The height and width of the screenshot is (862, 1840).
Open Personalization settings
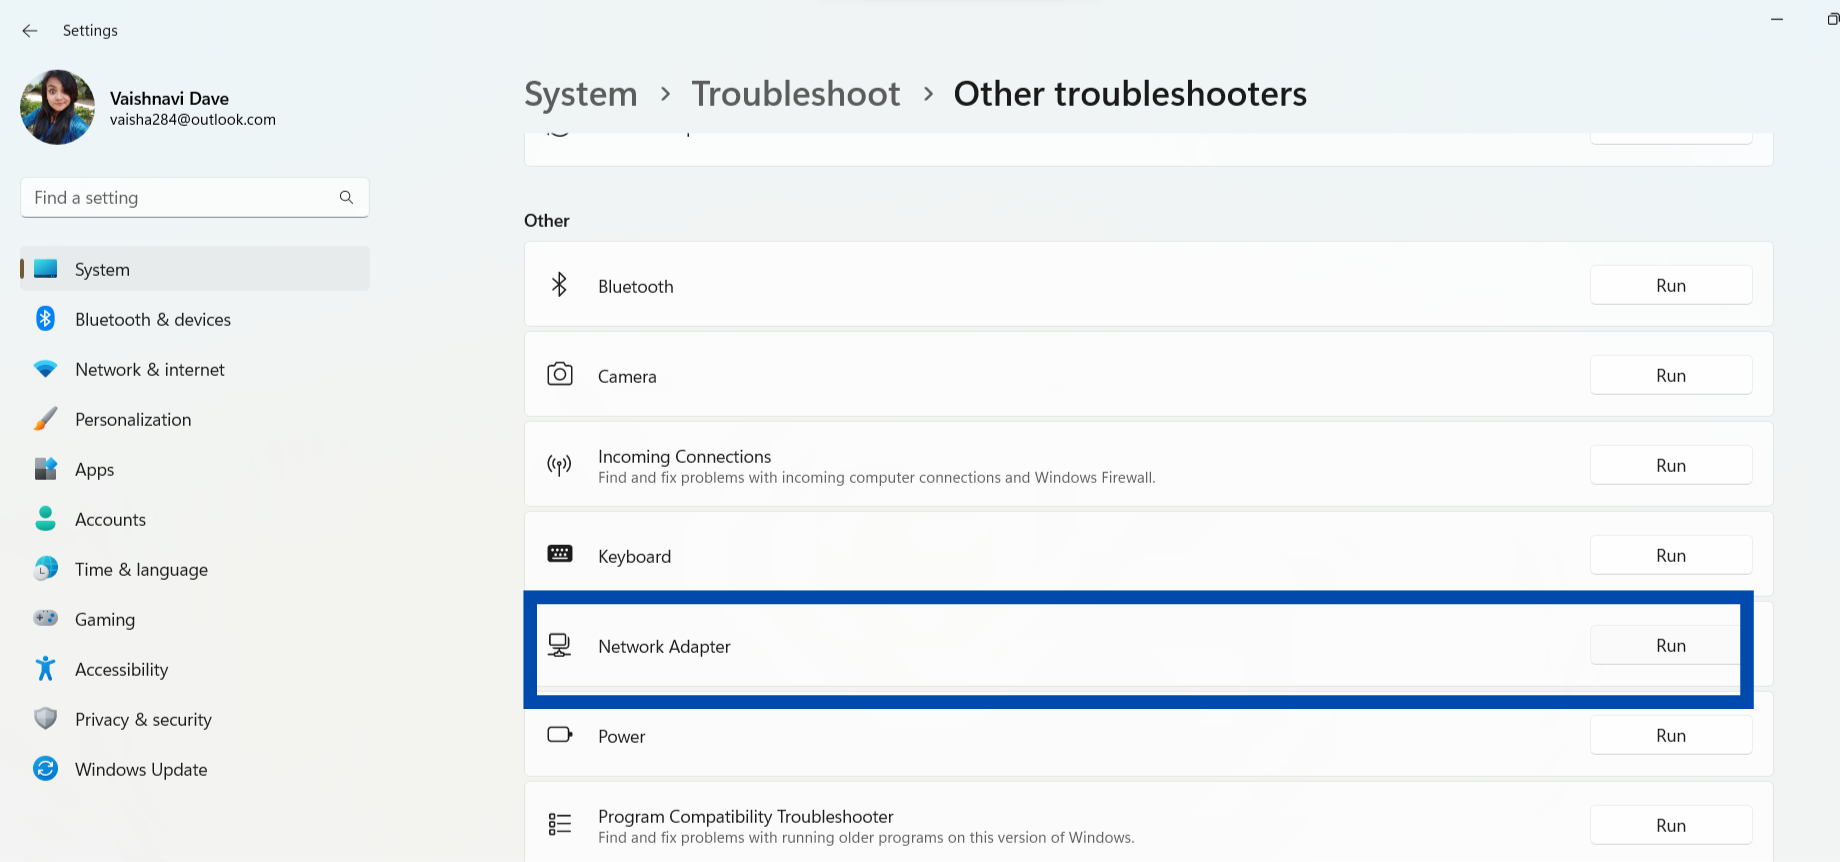click(x=133, y=420)
